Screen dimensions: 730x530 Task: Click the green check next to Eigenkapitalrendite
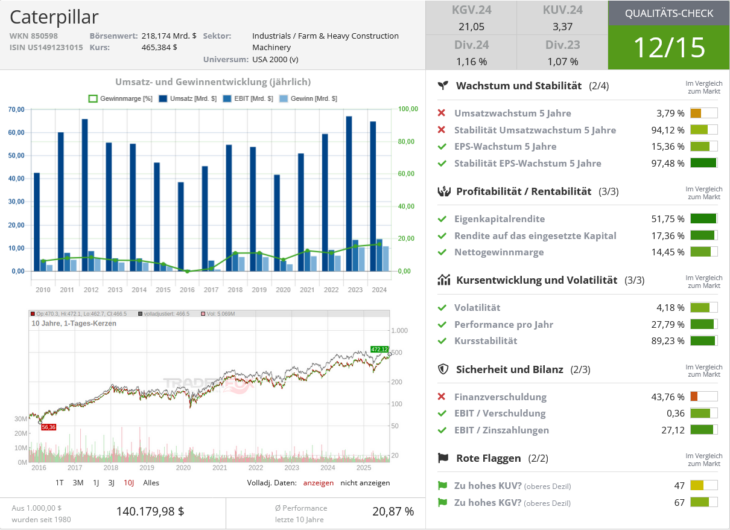click(442, 218)
